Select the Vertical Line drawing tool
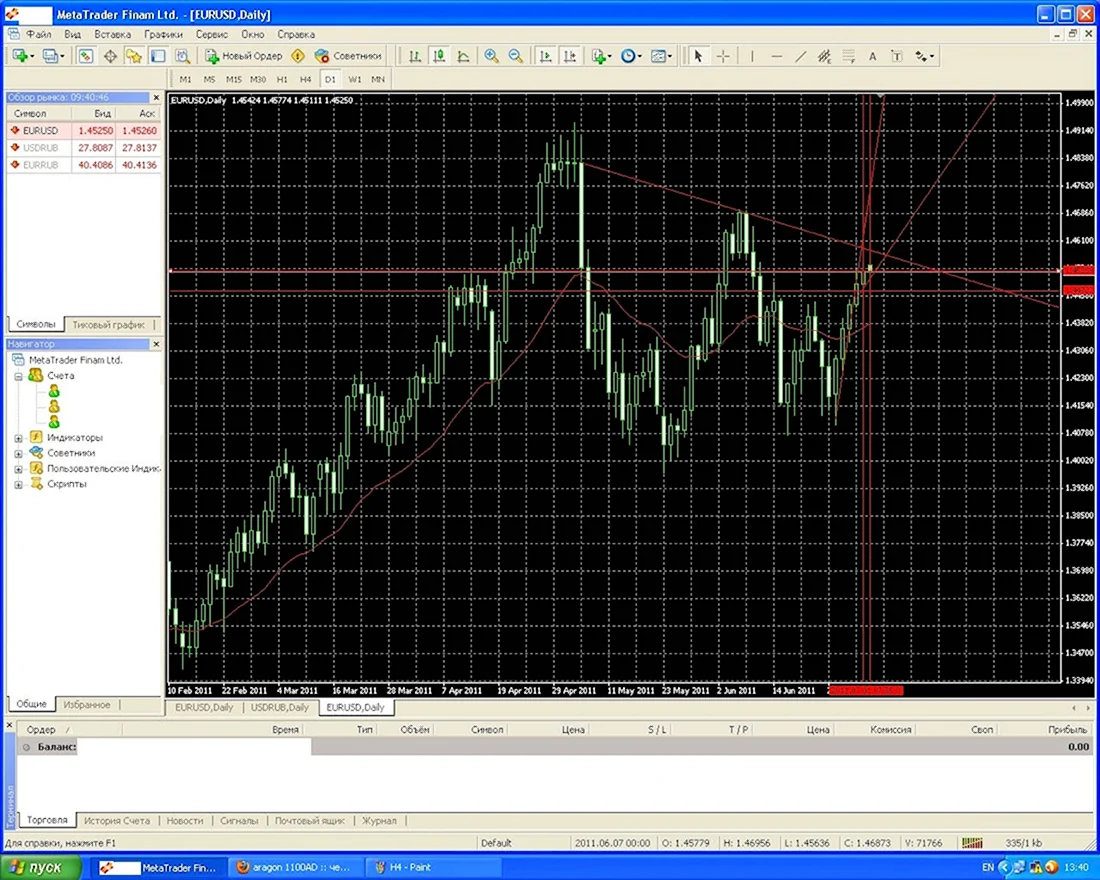The width and height of the screenshot is (1100, 880). click(x=752, y=56)
